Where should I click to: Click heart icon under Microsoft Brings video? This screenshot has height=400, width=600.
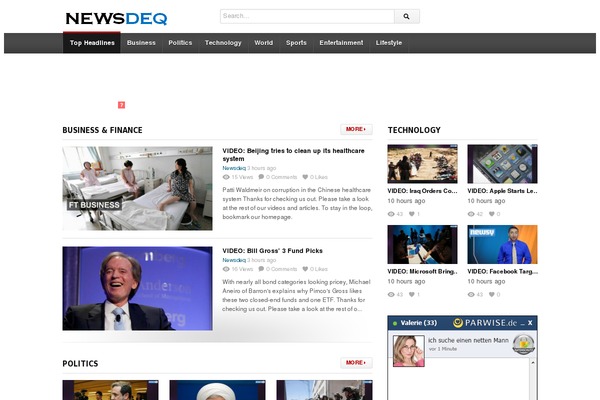click(x=412, y=294)
